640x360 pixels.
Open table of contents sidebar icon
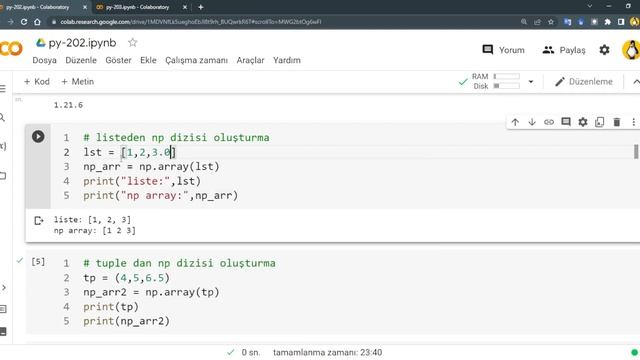(x=3, y=89)
